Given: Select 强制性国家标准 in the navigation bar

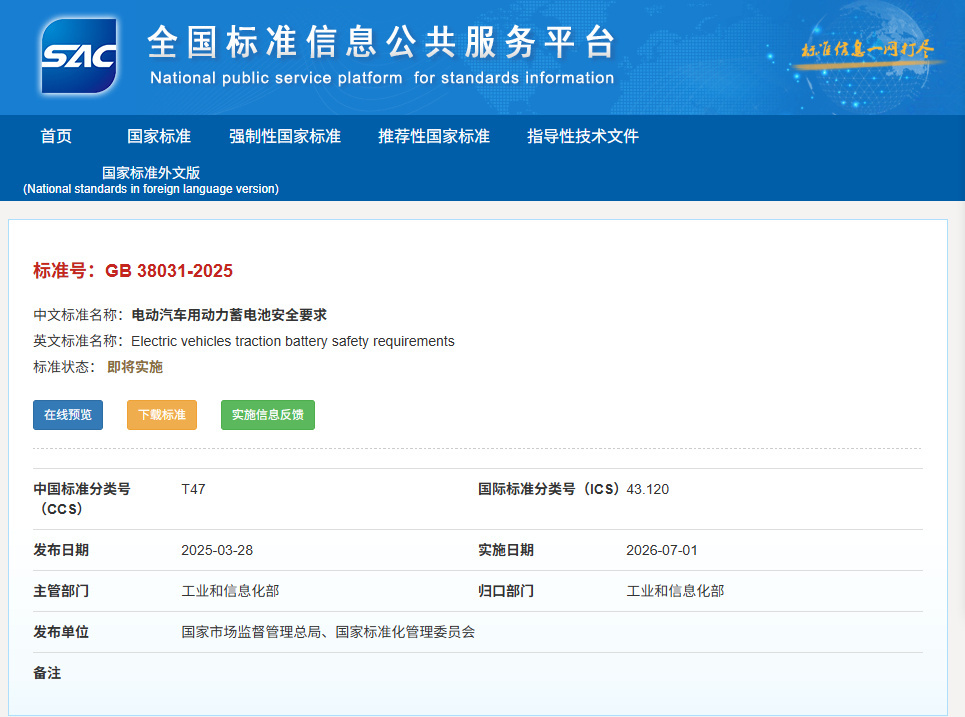Looking at the screenshot, I should 285,136.
